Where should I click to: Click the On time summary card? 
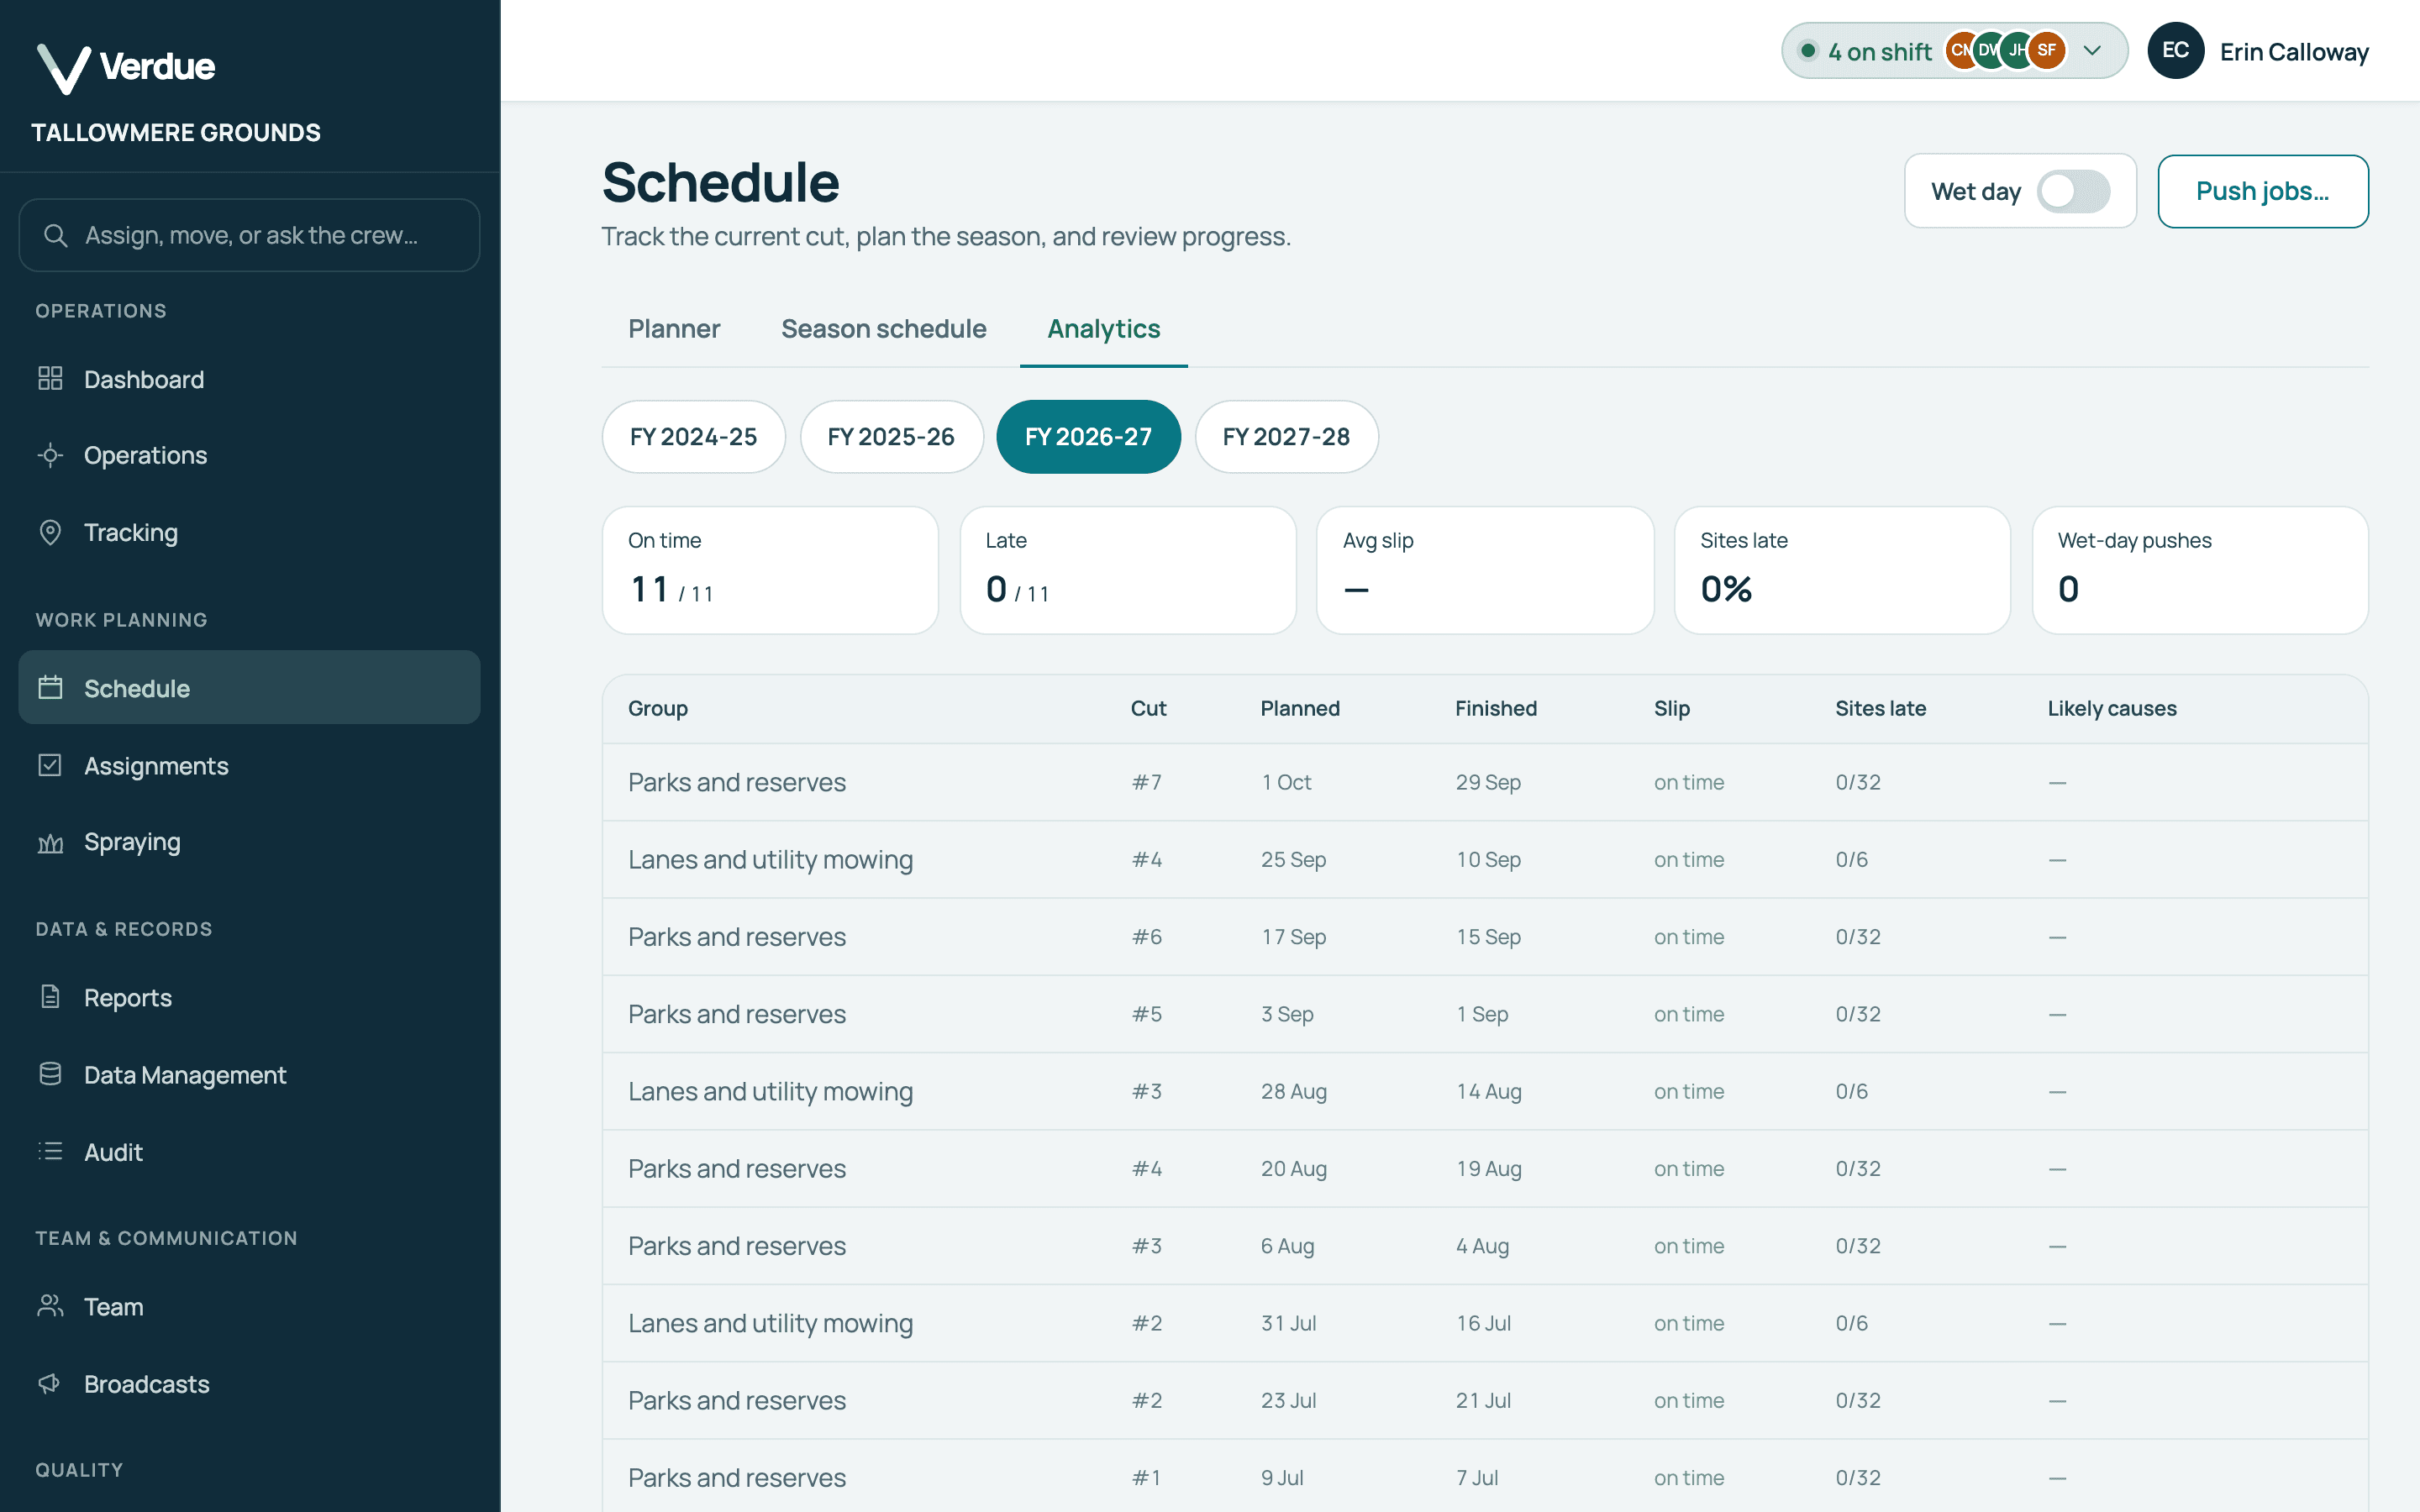(x=770, y=570)
